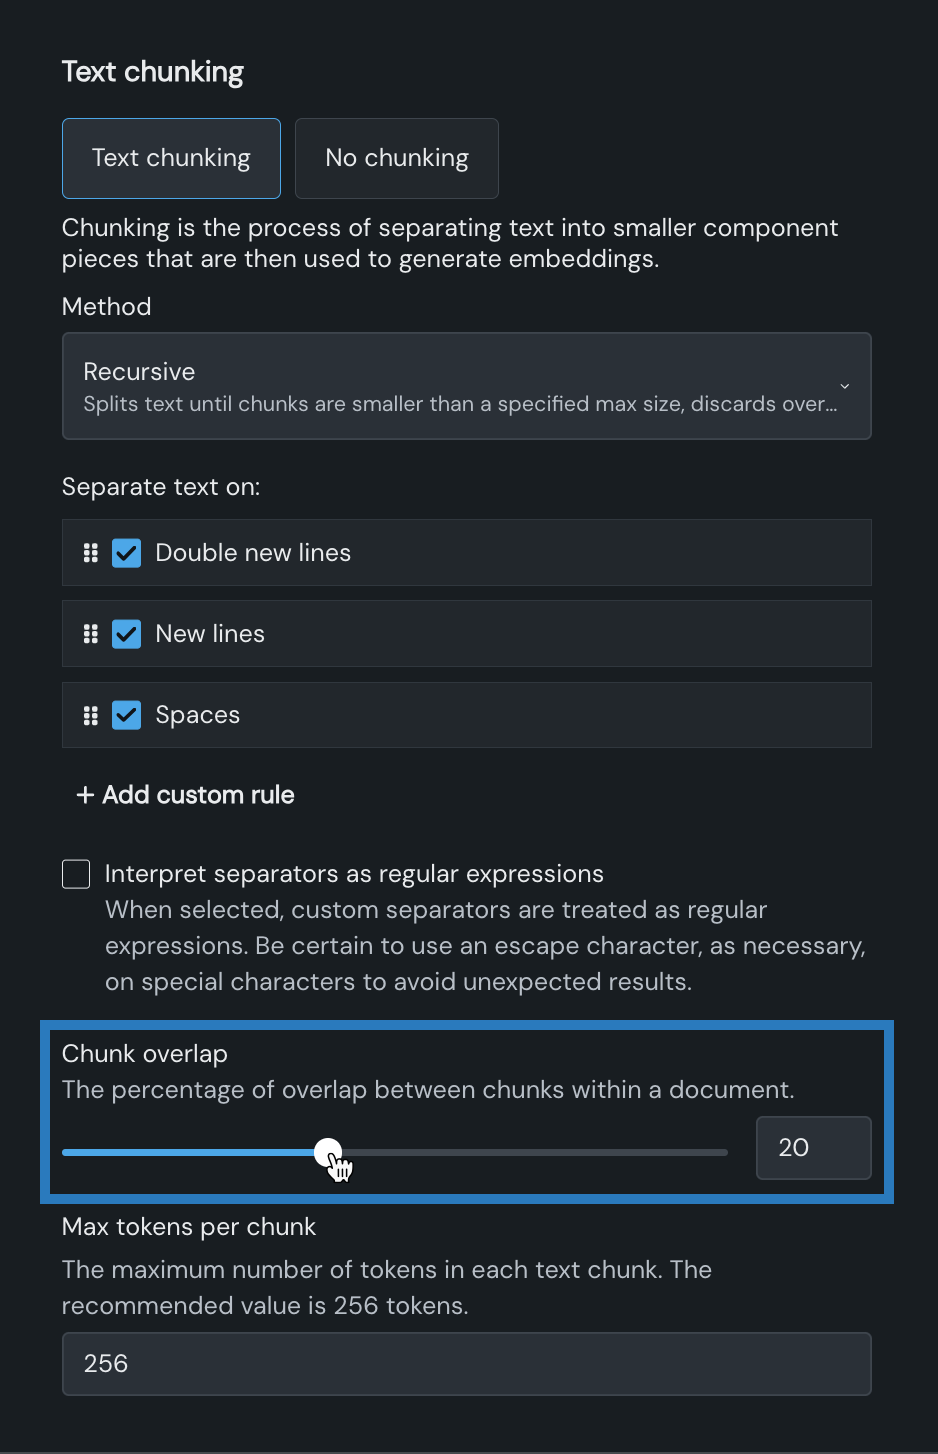The height and width of the screenshot is (1454, 938).
Task: Toggle the Spaces separator checkbox
Action: [127, 715]
